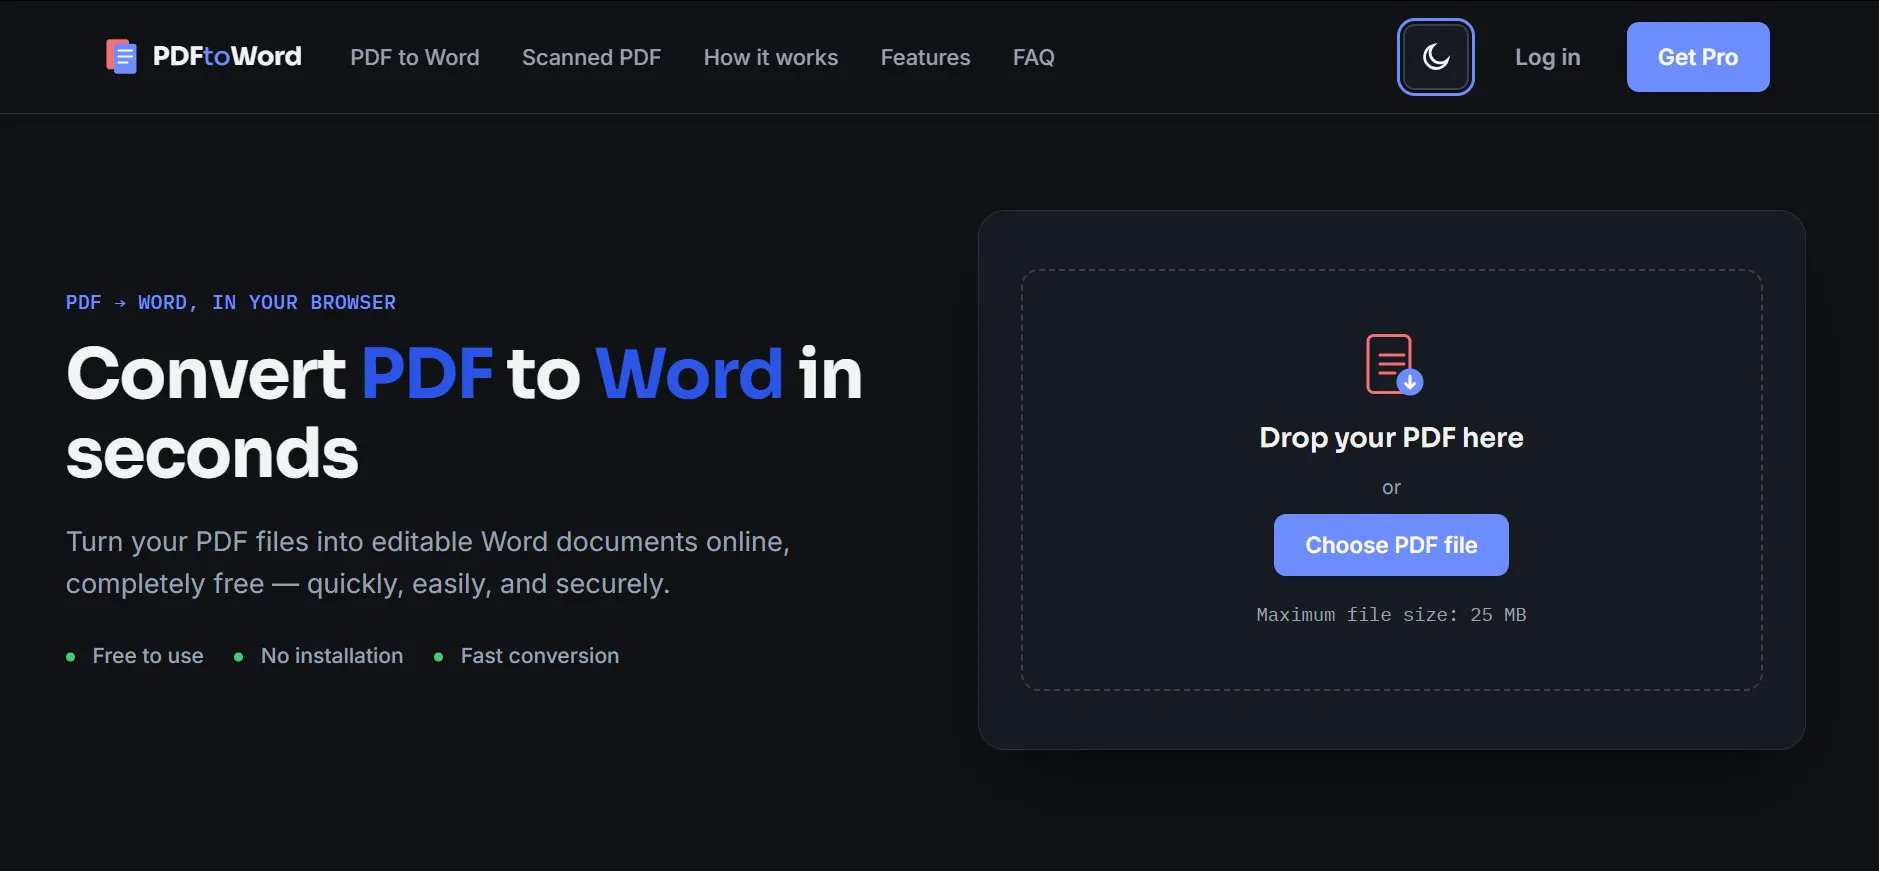Open the PDF to Word nav item
The height and width of the screenshot is (871, 1879).
(415, 57)
